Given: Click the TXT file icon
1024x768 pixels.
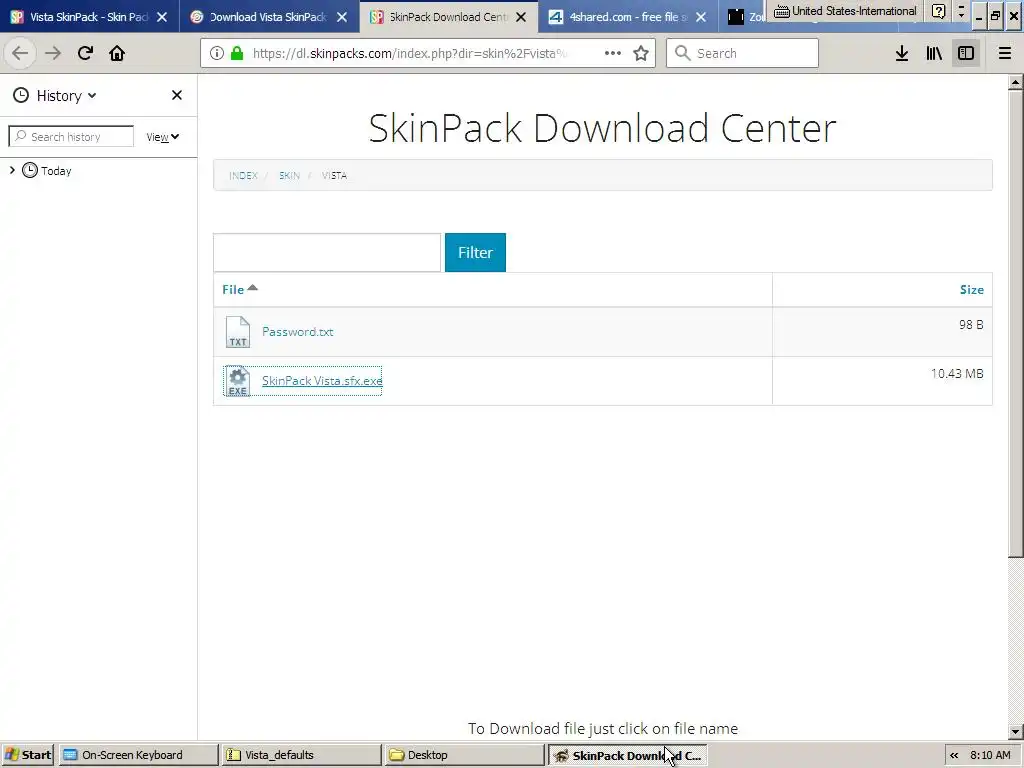Looking at the screenshot, I should [238, 332].
